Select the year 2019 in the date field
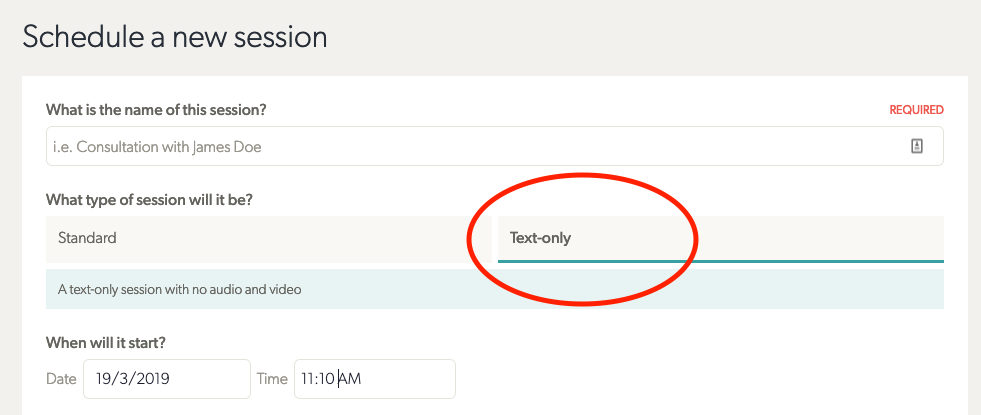Viewport: 981px width, 415px height. pos(153,379)
